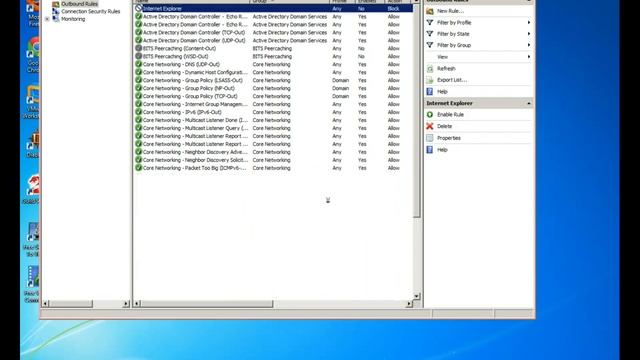Screen dimensions: 640x360
Task: Click Group Policy (NP-Out) green check icon
Action: point(138,88)
